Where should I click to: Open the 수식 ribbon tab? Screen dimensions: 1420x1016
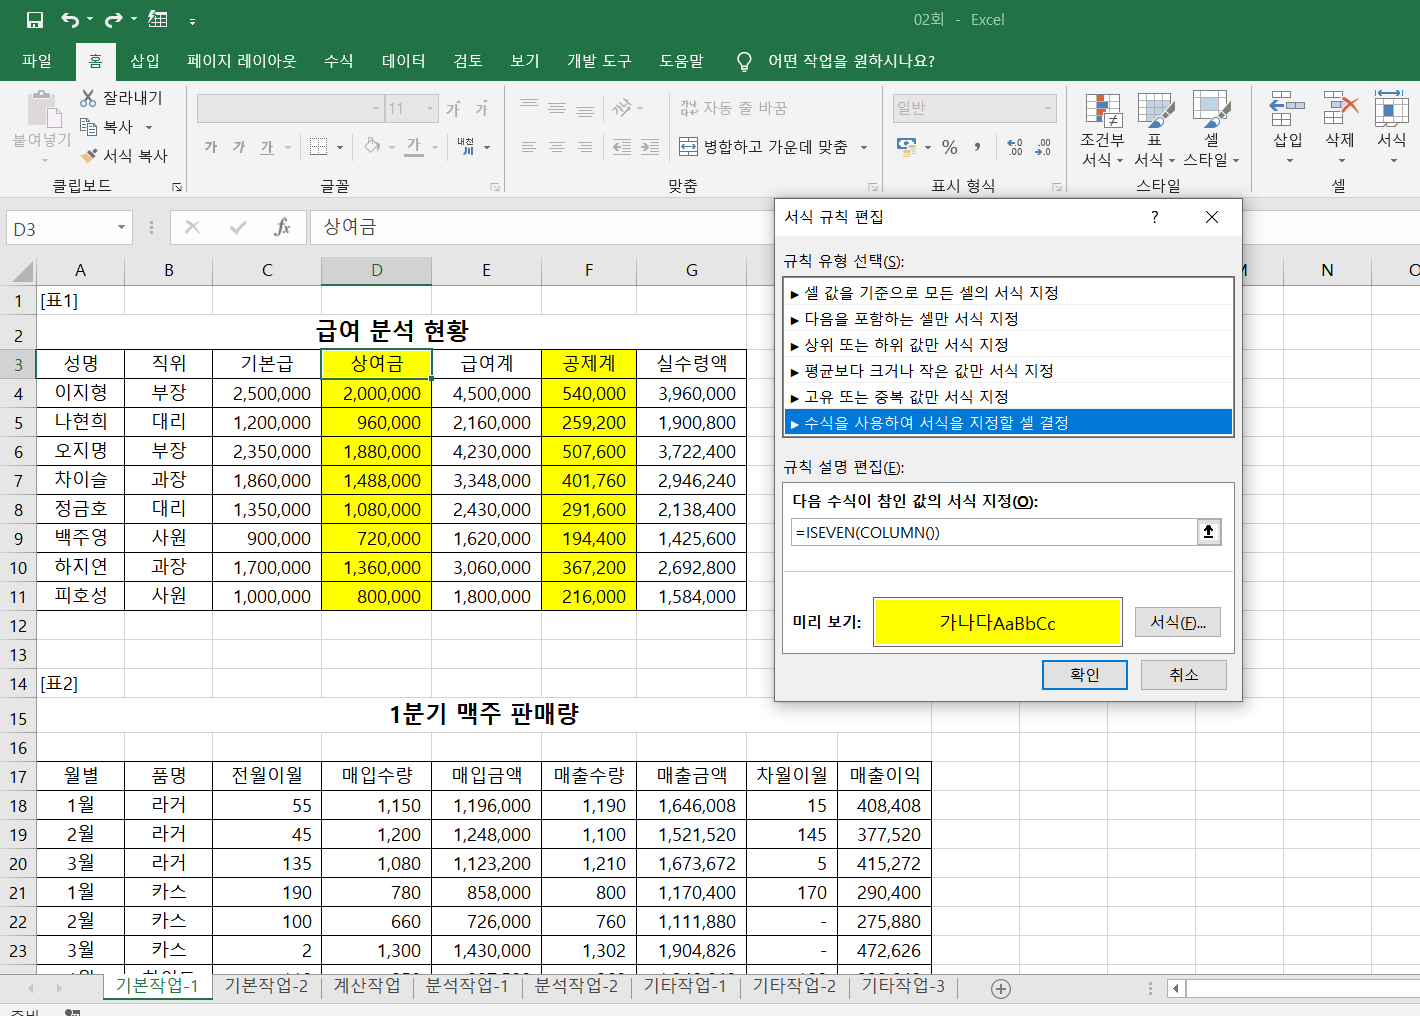338,61
